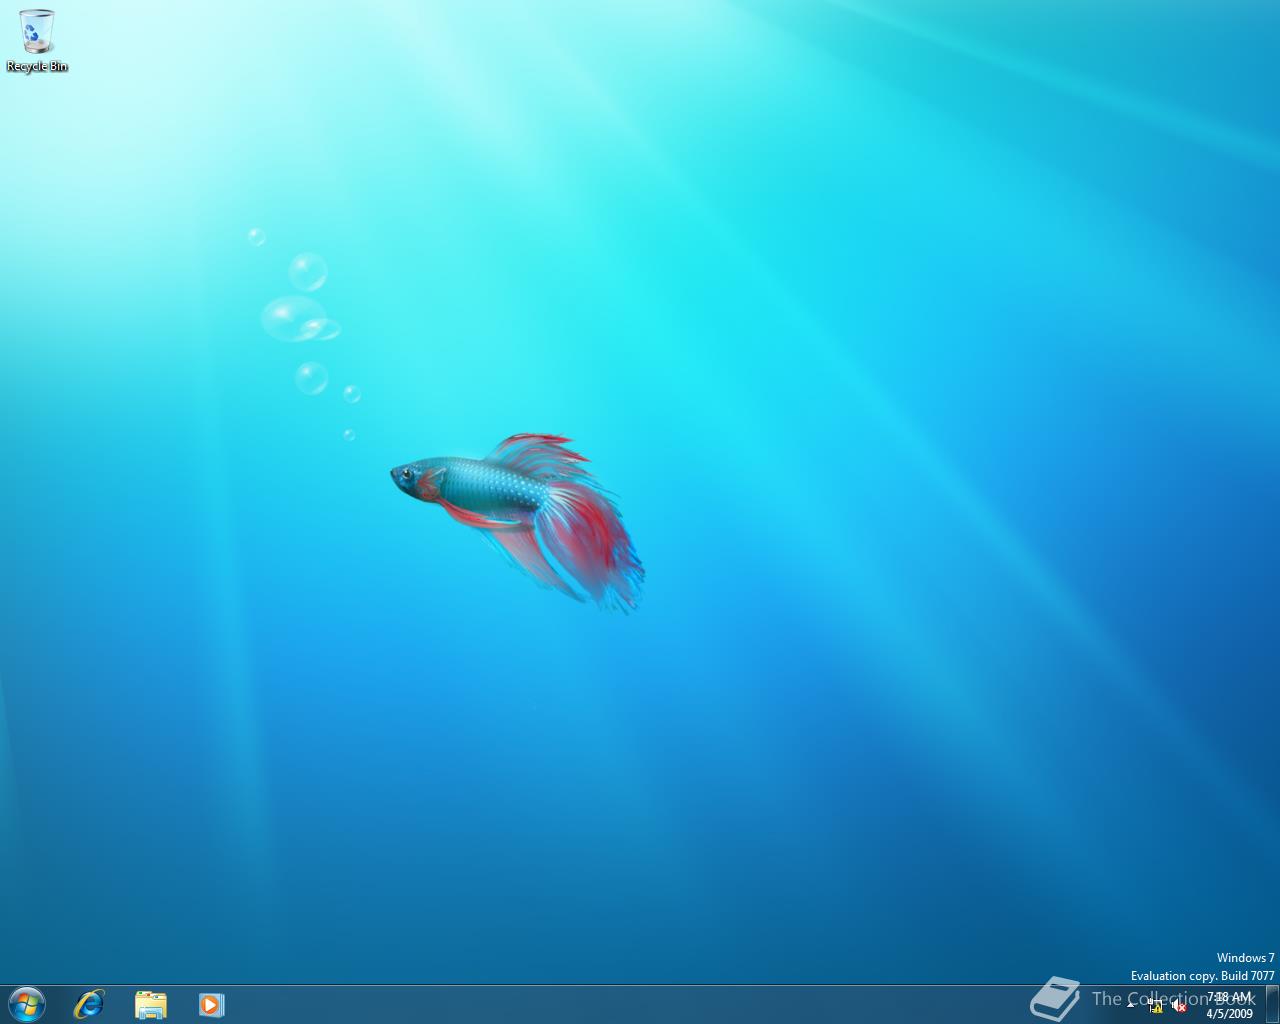Open Windows Explorer from the taskbar
1280x1024 pixels.
(151, 1004)
